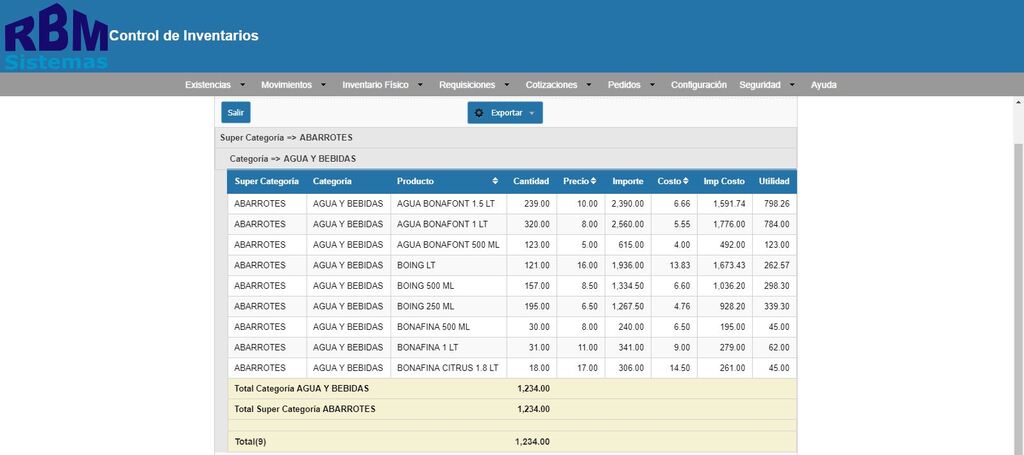Screen dimensions: 1024x455
Task: Collapse Categoría AGUA Y BEBIDAS group
Action: [x=506, y=159]
